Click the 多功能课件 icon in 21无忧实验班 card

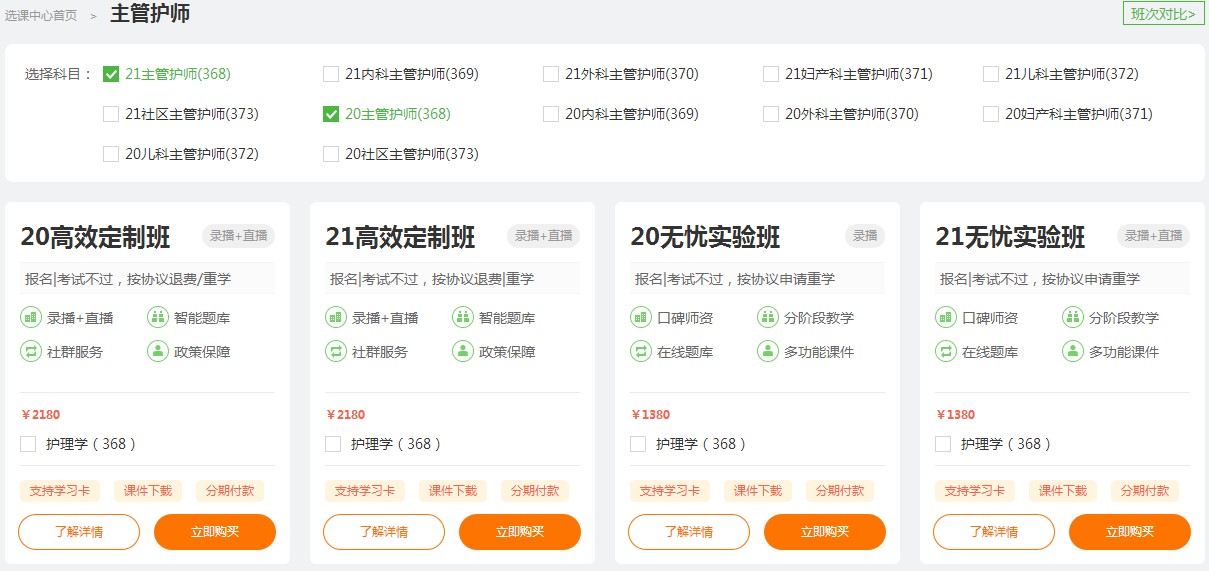click(1073, 352)
